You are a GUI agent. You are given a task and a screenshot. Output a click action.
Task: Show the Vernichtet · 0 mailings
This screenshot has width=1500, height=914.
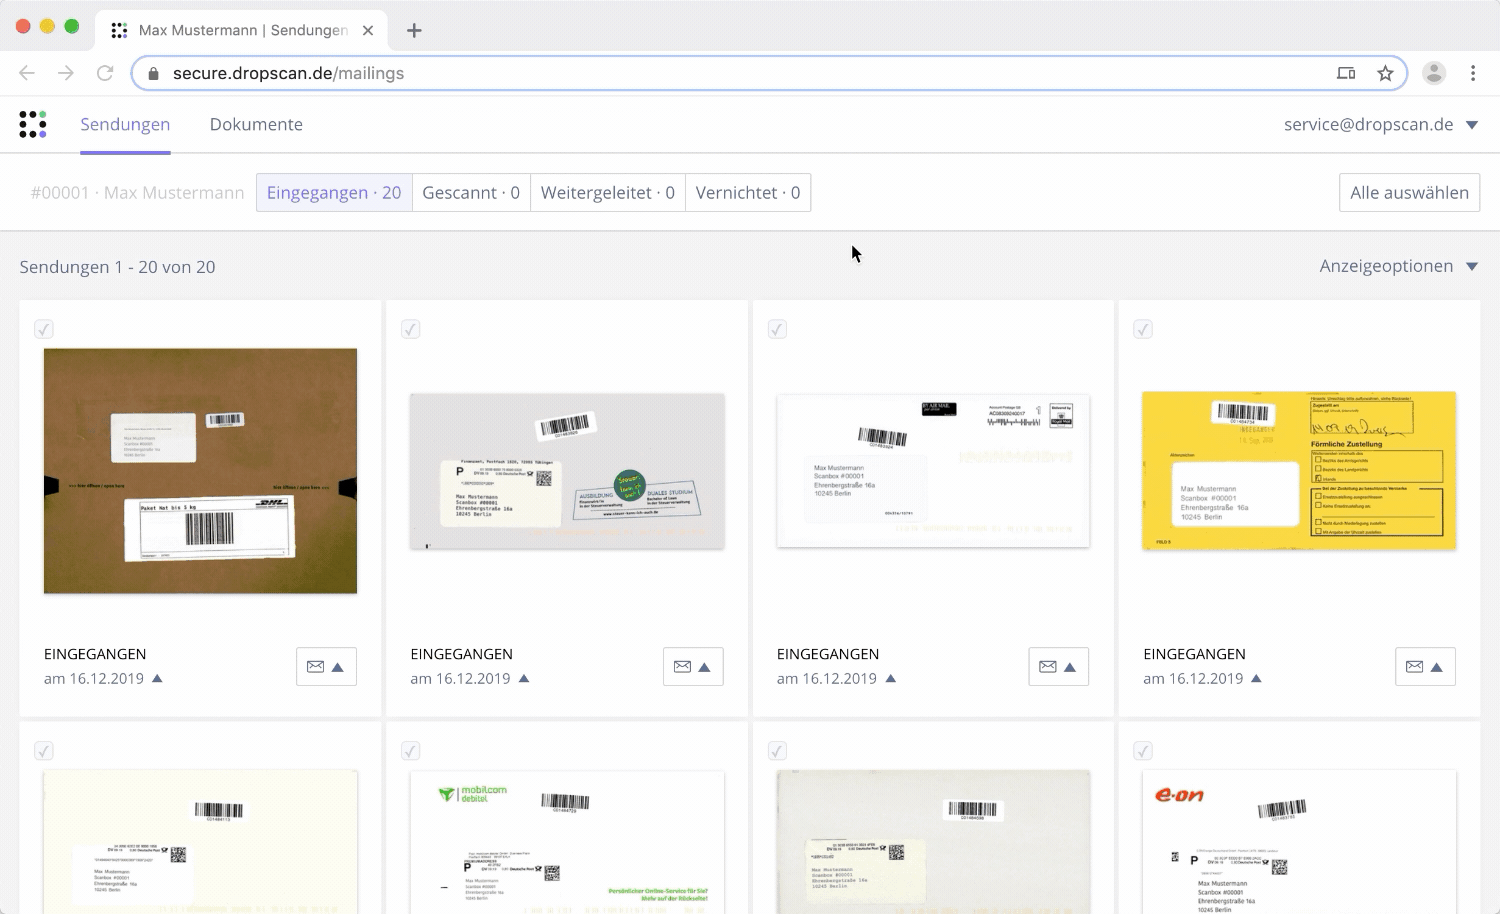(747, 193)
